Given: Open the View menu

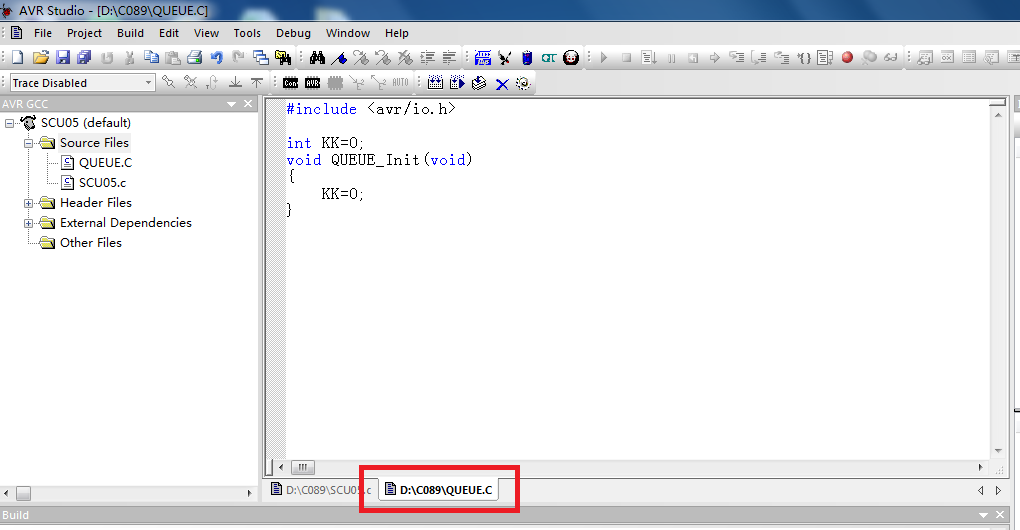Looking at the screenshot, I should click(206, 33).
